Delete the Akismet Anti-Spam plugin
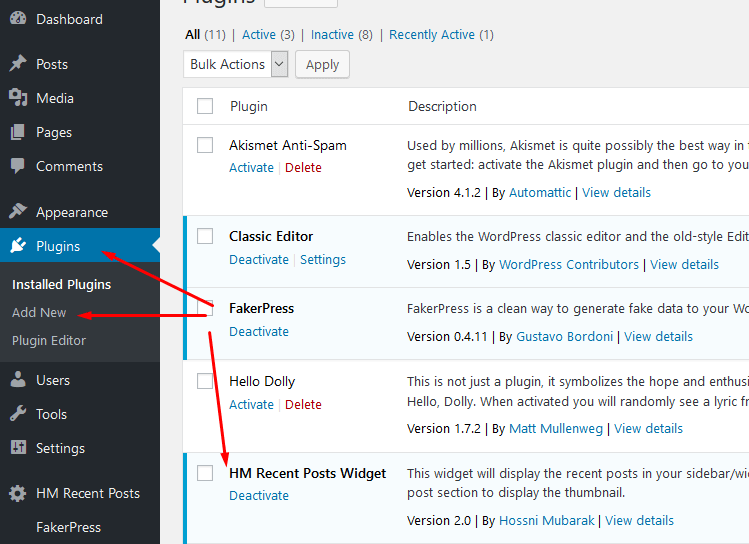The image size is (749, 544). (x=303, y=168)
